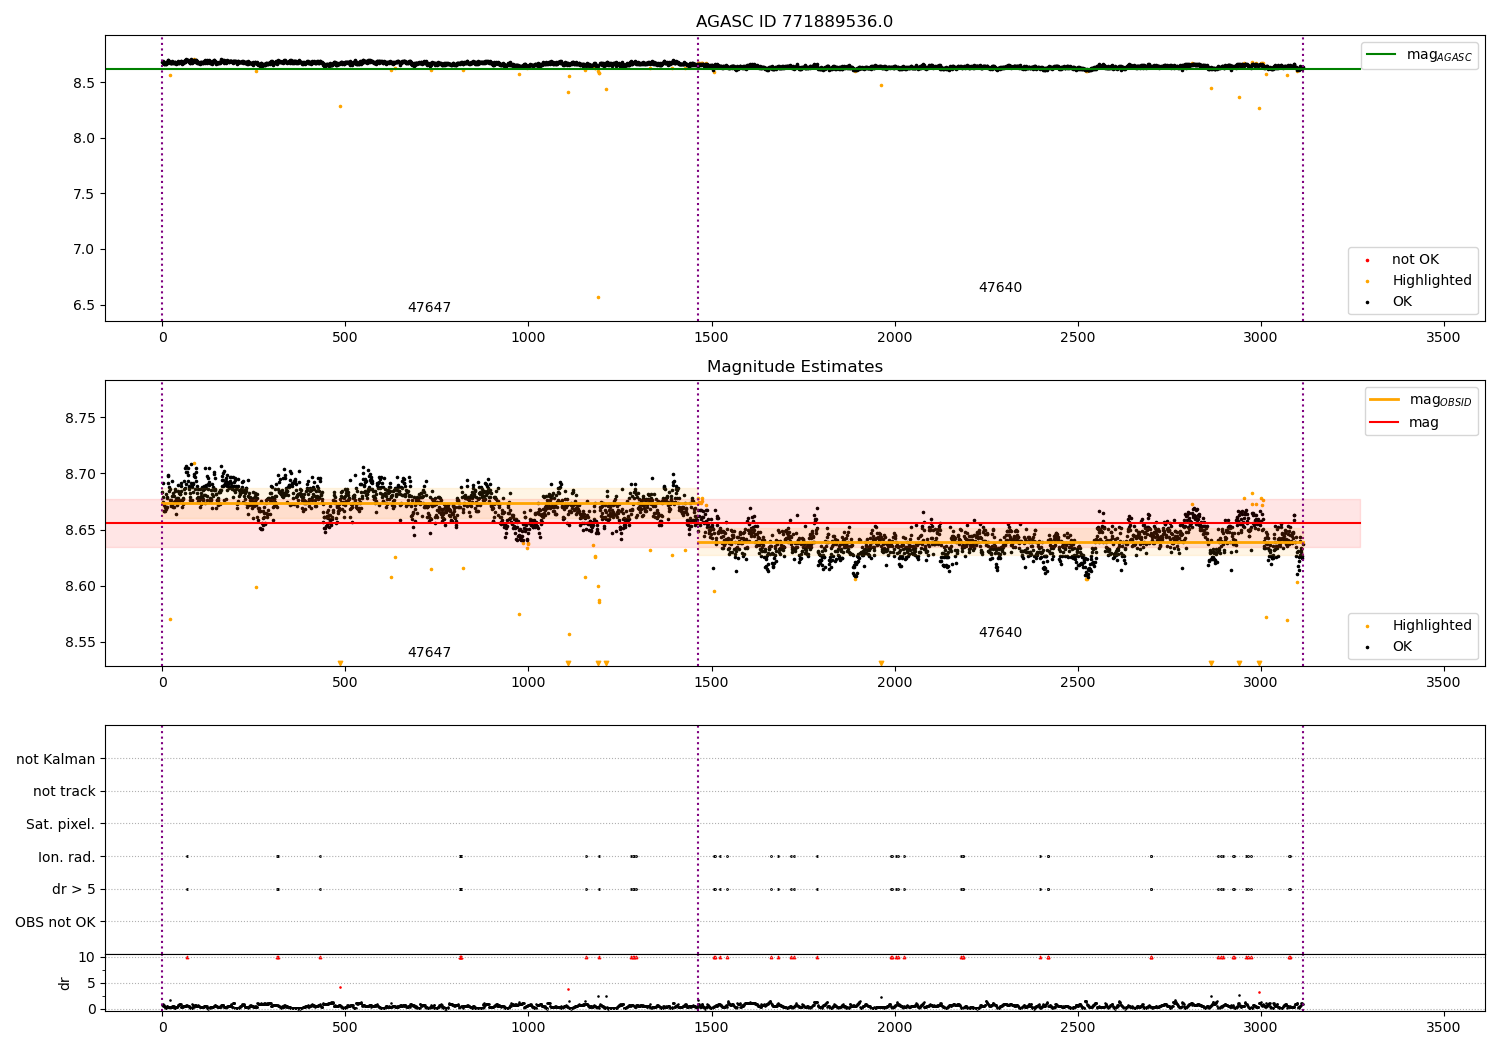Click y-axis tick "7.0" in top plot
This screenshot has width=1500, height=1050.
pos(84,250)
